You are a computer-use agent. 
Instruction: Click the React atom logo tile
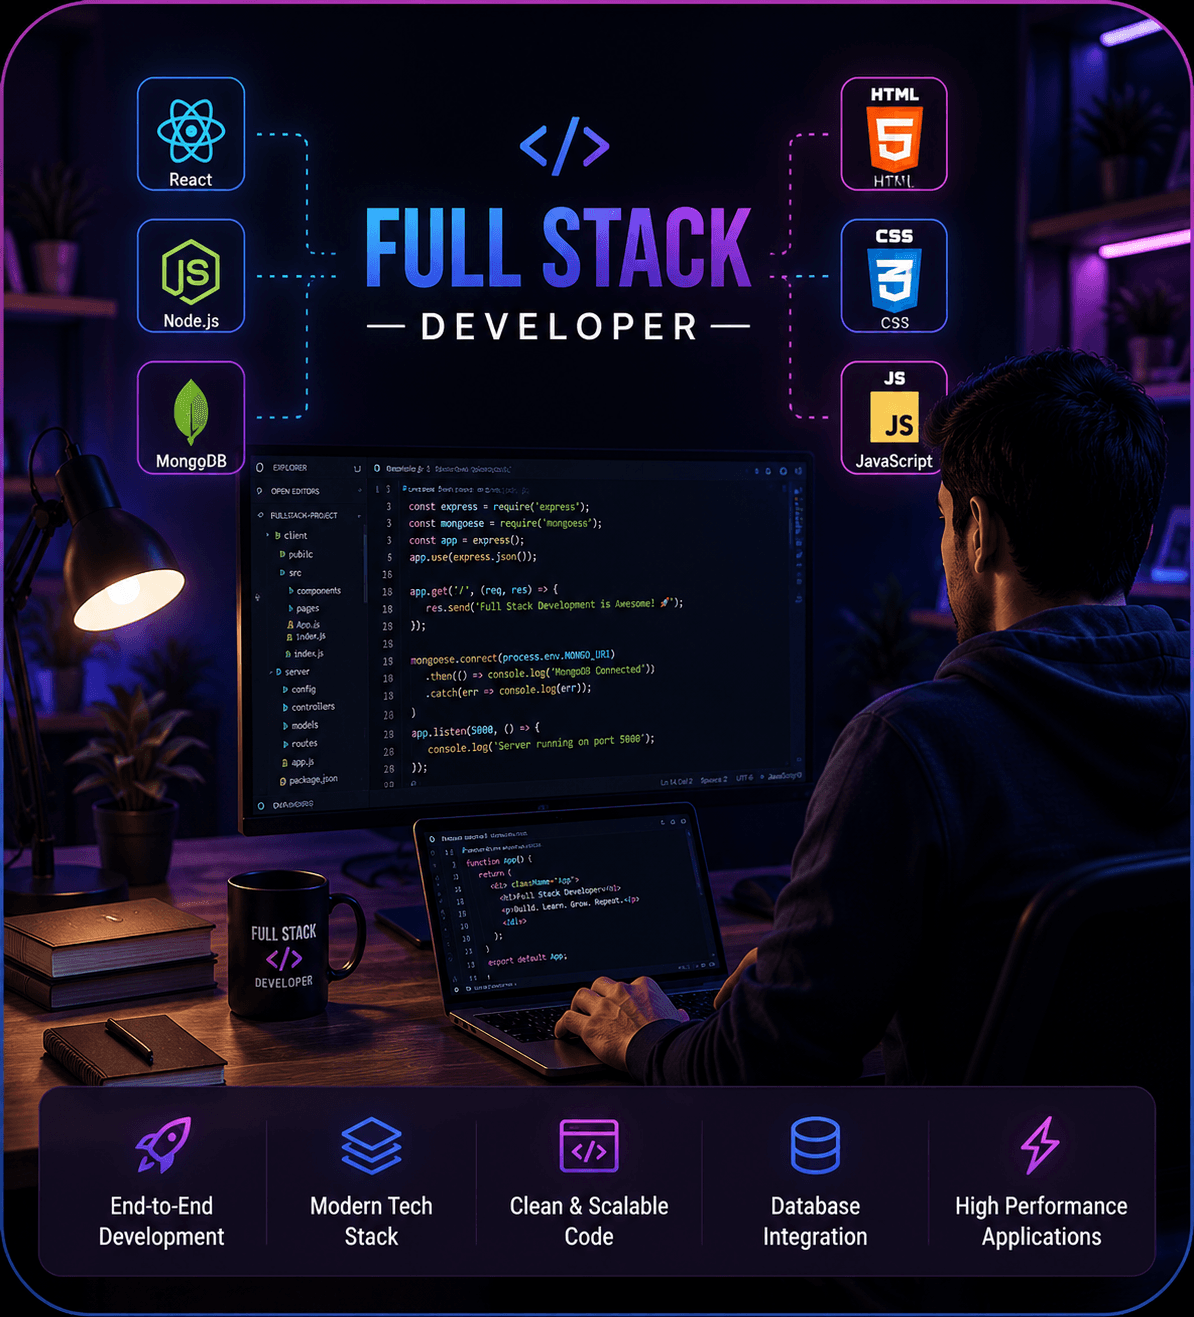[191, 134]
